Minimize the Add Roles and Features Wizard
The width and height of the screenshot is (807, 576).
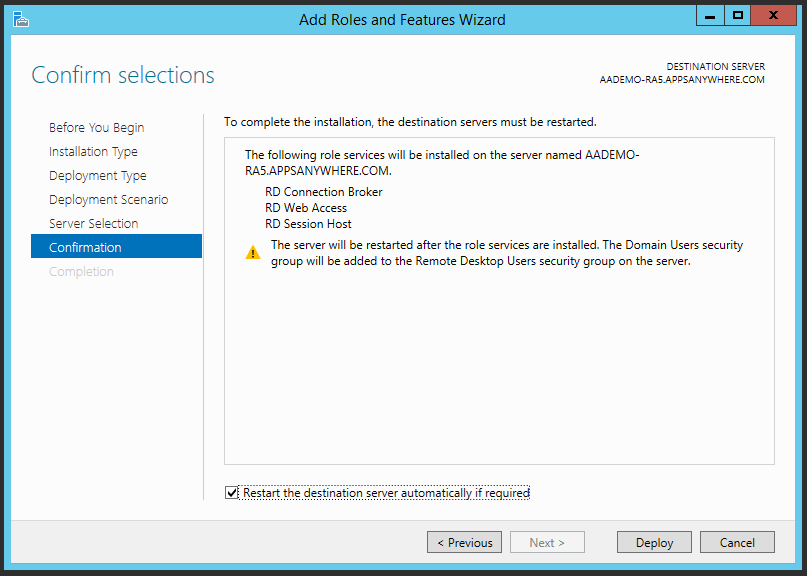pos(710,16)
